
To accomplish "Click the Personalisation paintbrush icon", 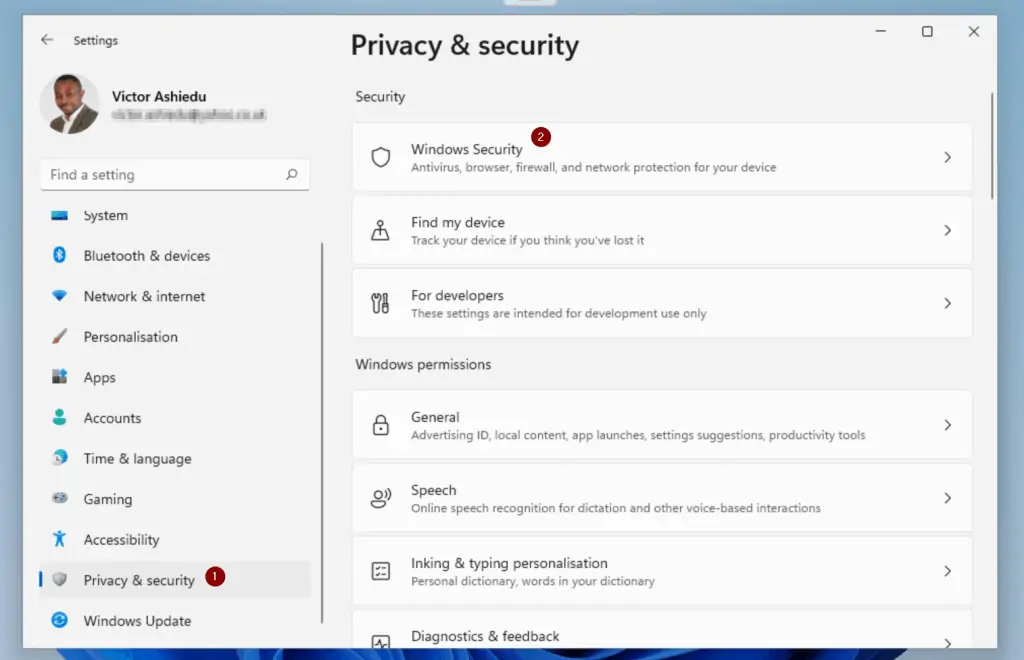I will point(59,336).
